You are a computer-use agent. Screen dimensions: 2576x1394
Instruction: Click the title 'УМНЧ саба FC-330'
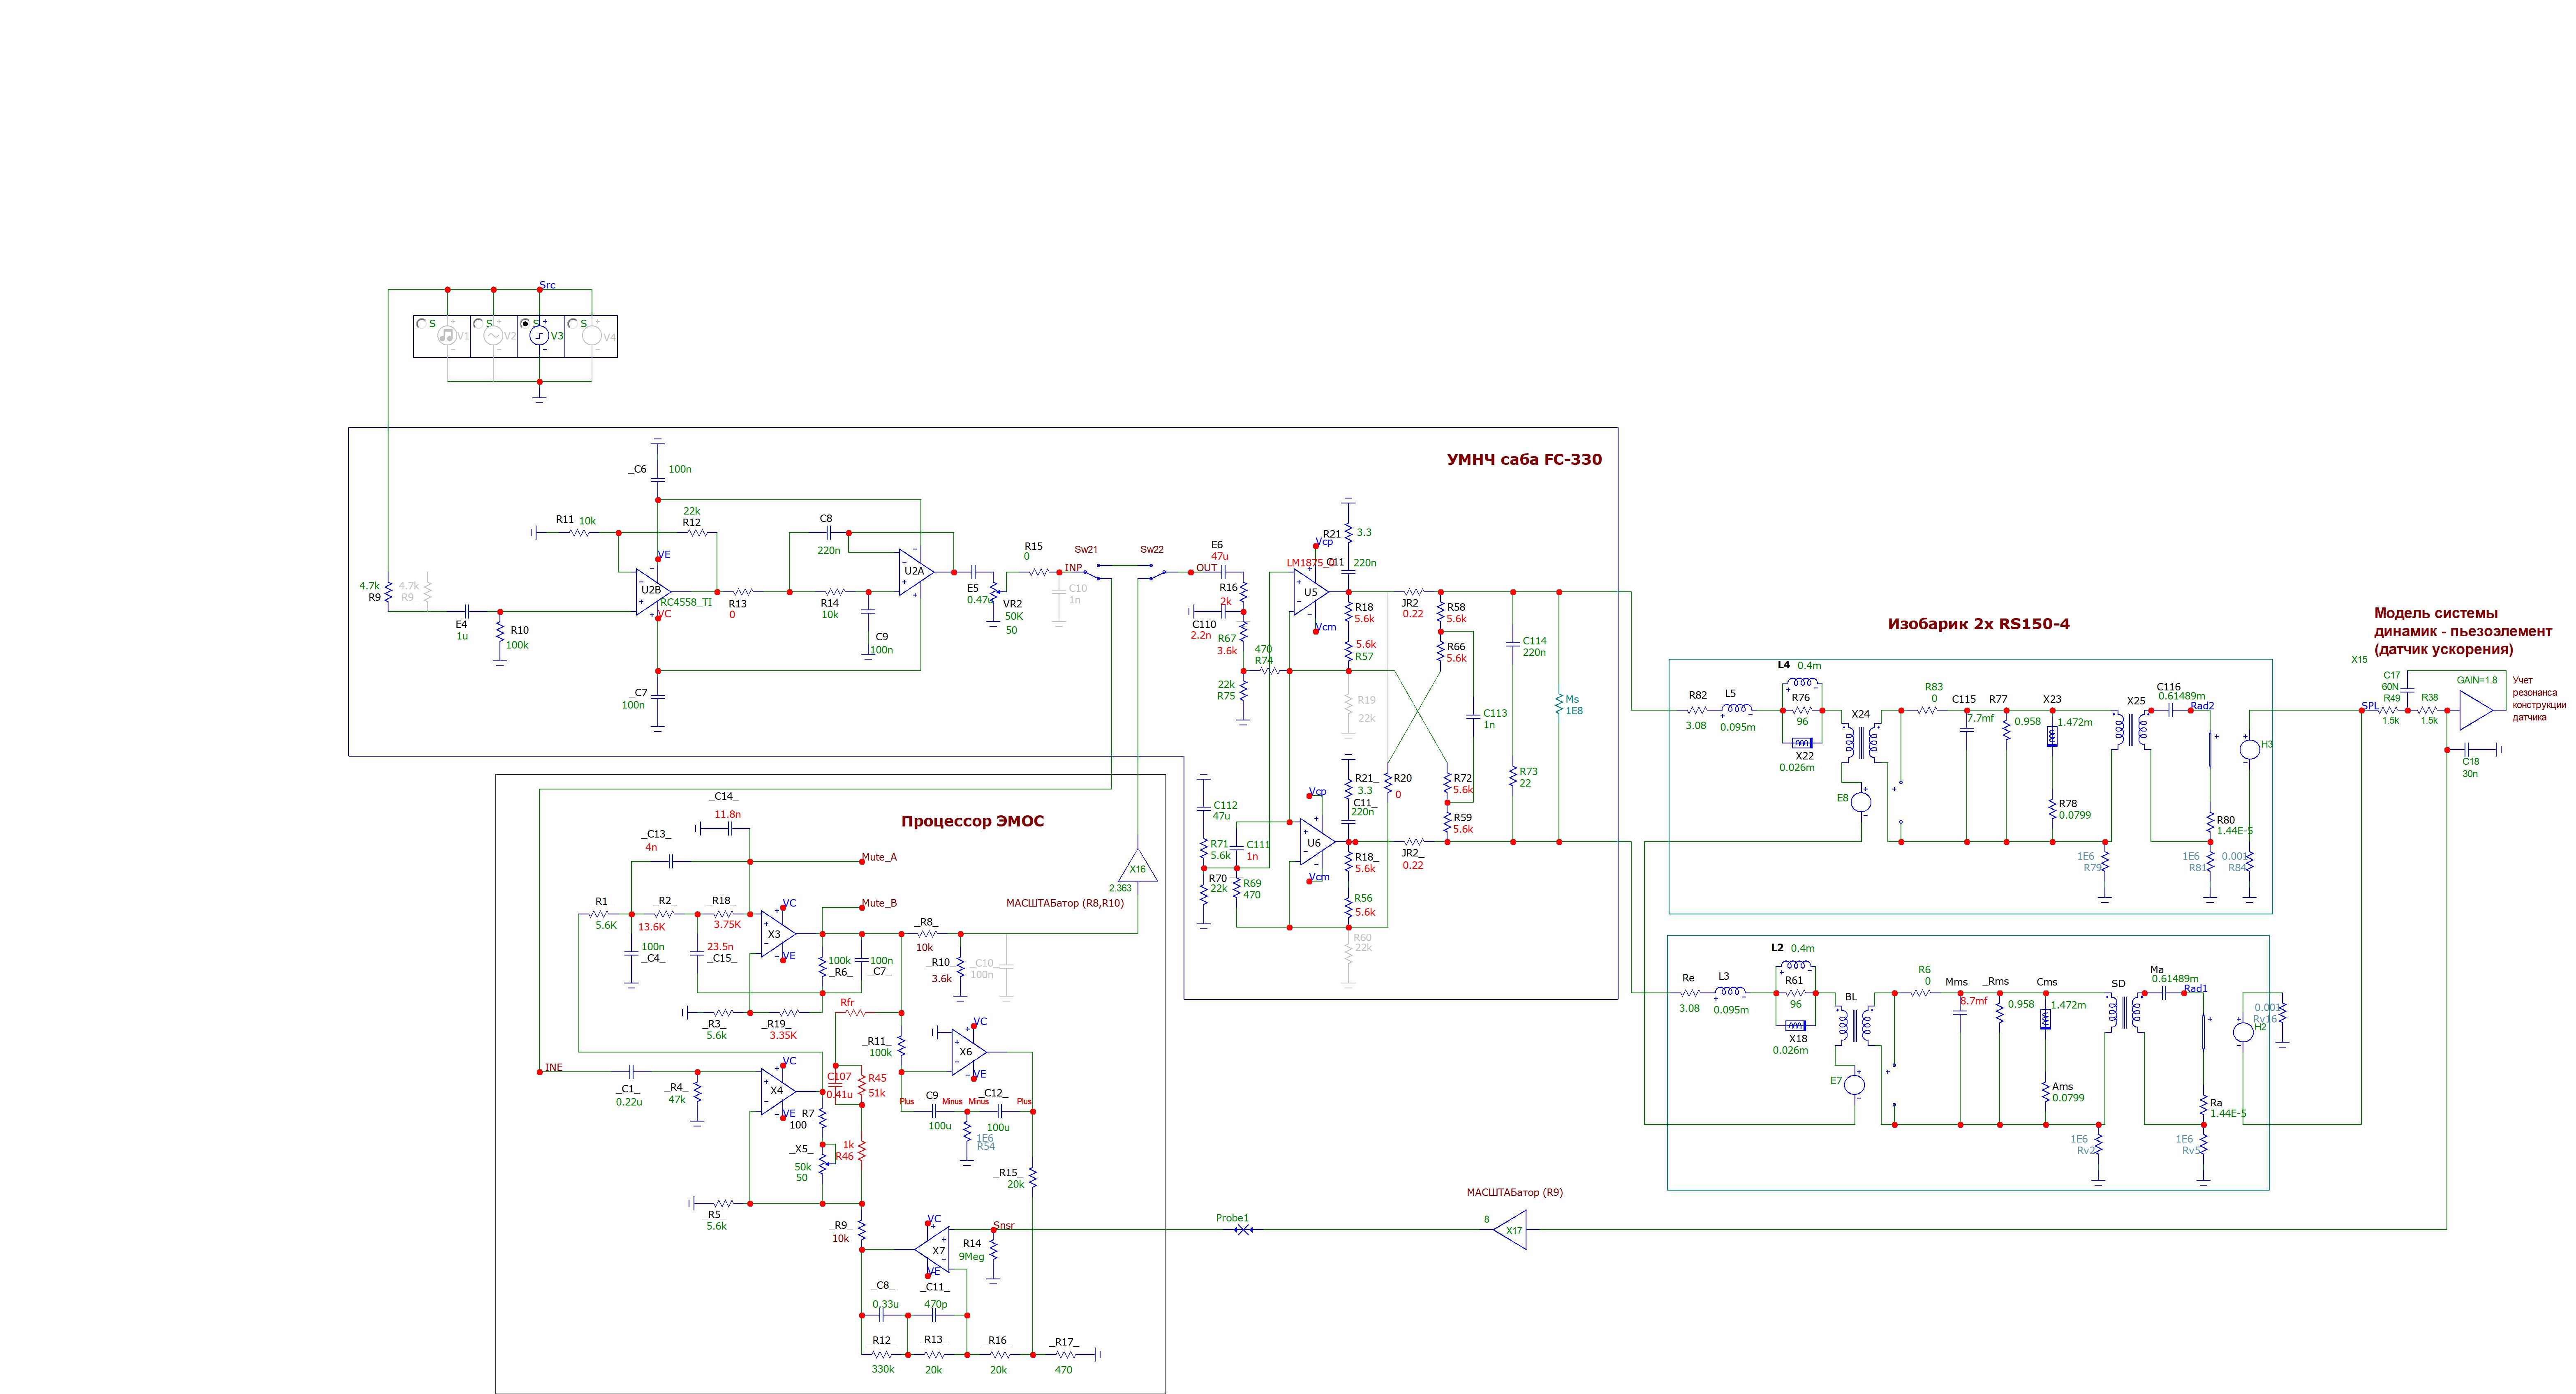click(1524, 460)
